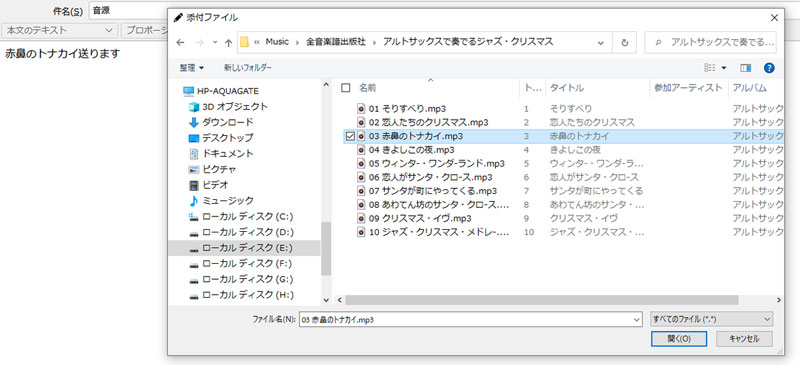Open ミュージック in sidebar
The image size is (800, 365).
click(227, 201)
